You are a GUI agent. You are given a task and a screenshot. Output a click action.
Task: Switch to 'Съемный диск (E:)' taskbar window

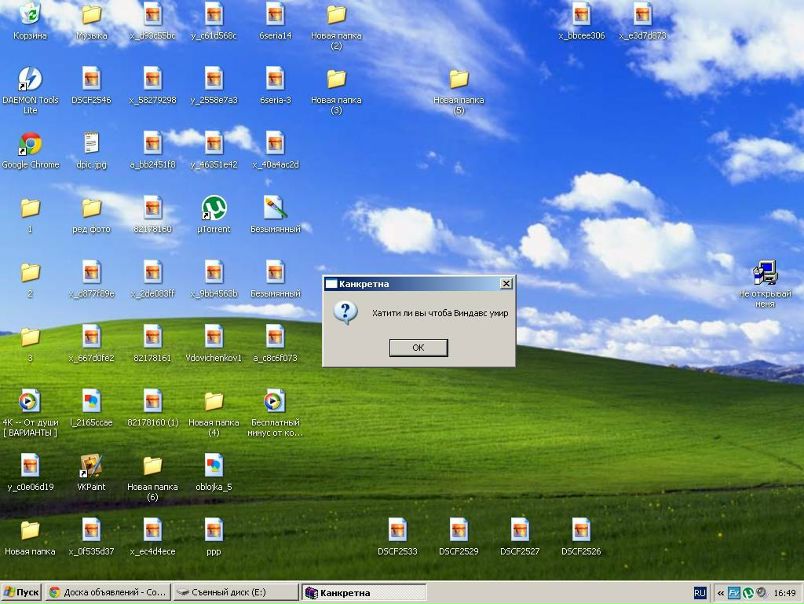236,592
